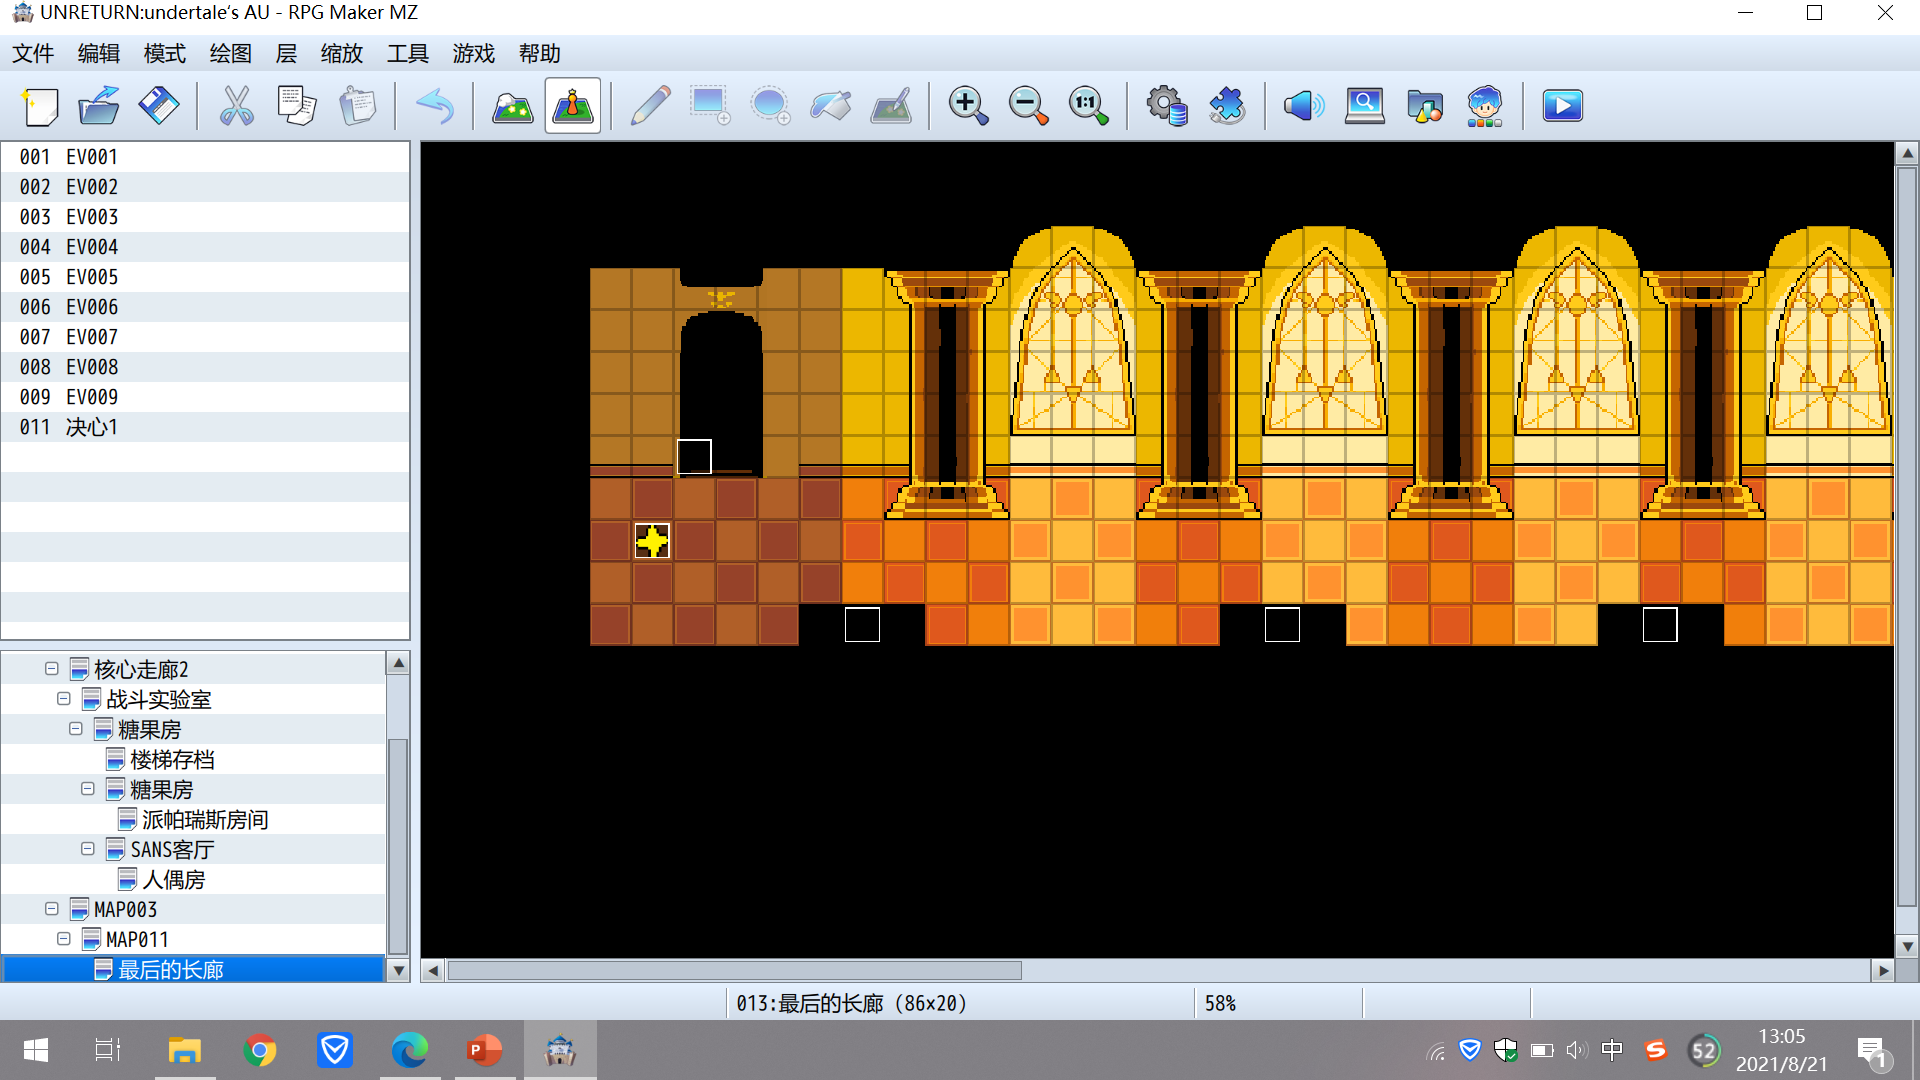Screen dimensions: 1920x1080
Task: Switch to Map editing mode
Action: coord(512,105)
